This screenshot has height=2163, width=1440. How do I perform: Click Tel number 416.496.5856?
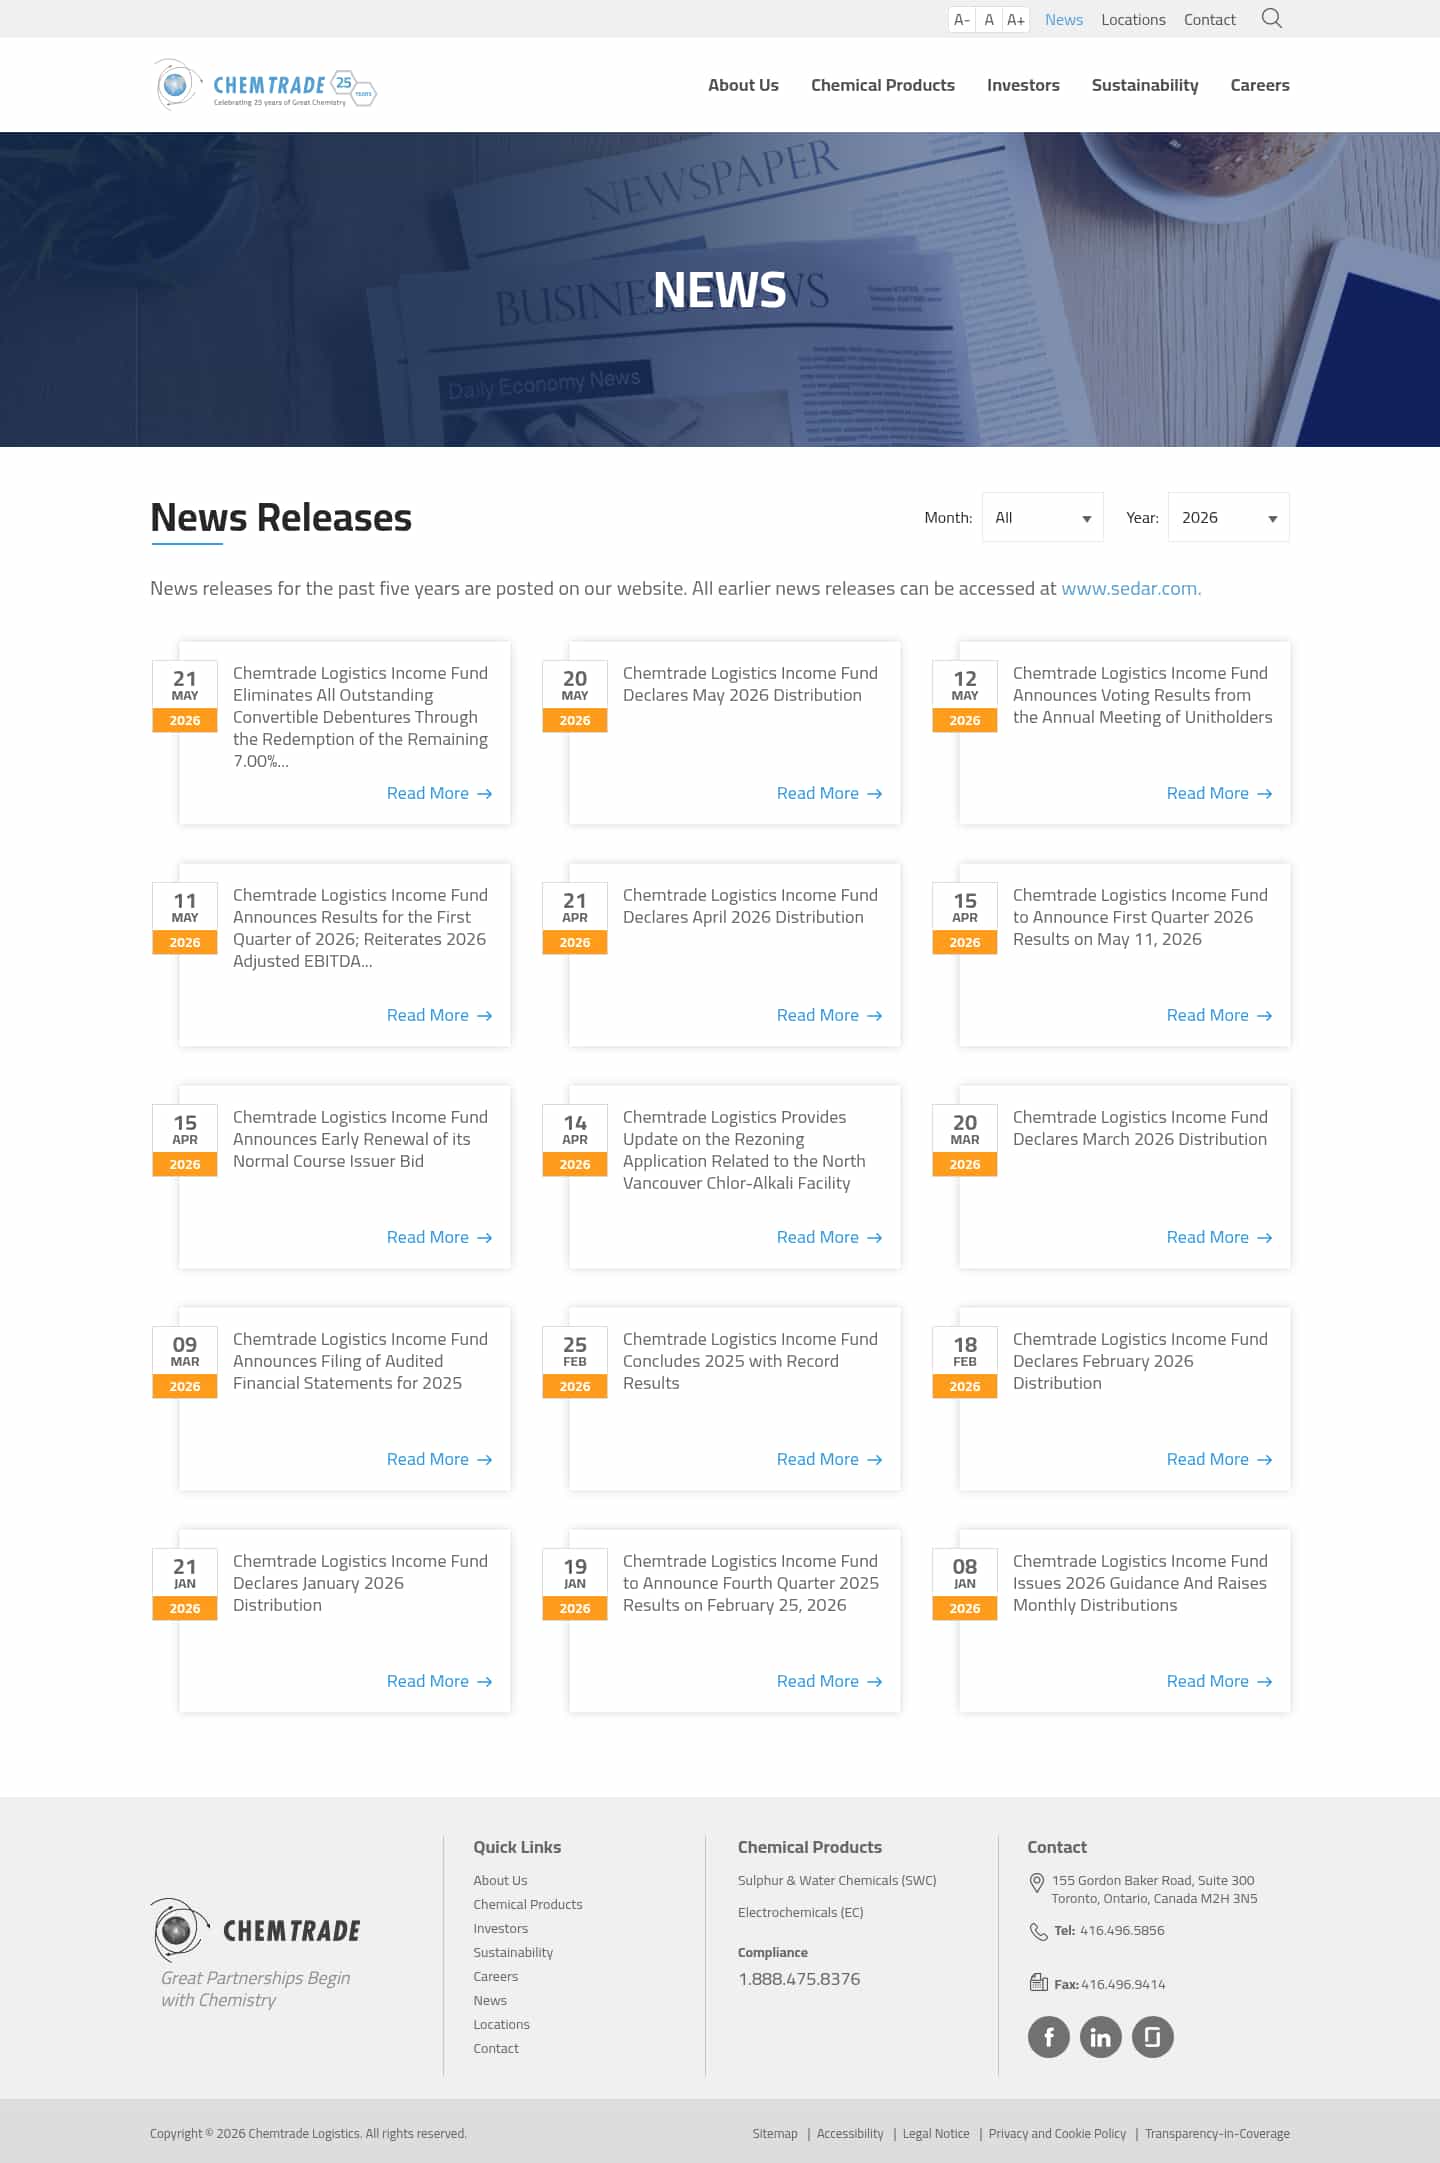[1122, 1931]
